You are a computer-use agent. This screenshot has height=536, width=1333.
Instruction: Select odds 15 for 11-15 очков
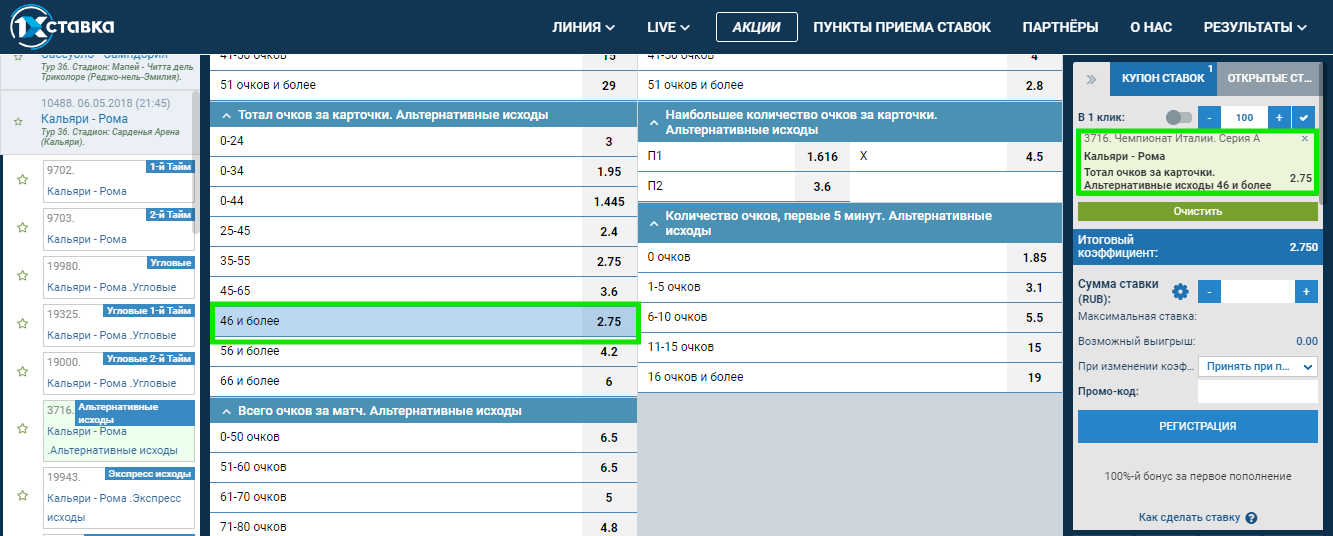click(x=1035, y=348)
